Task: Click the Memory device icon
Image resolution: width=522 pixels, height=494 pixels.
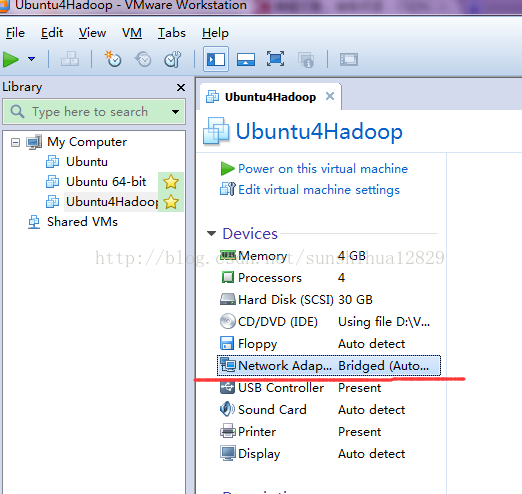Action: pyautogui.click(x=228, y=256)
